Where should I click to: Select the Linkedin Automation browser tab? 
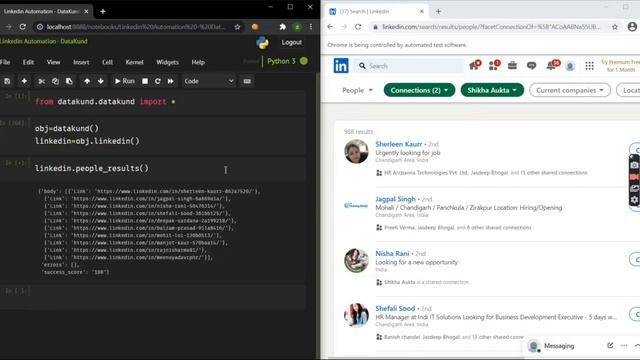45,11
